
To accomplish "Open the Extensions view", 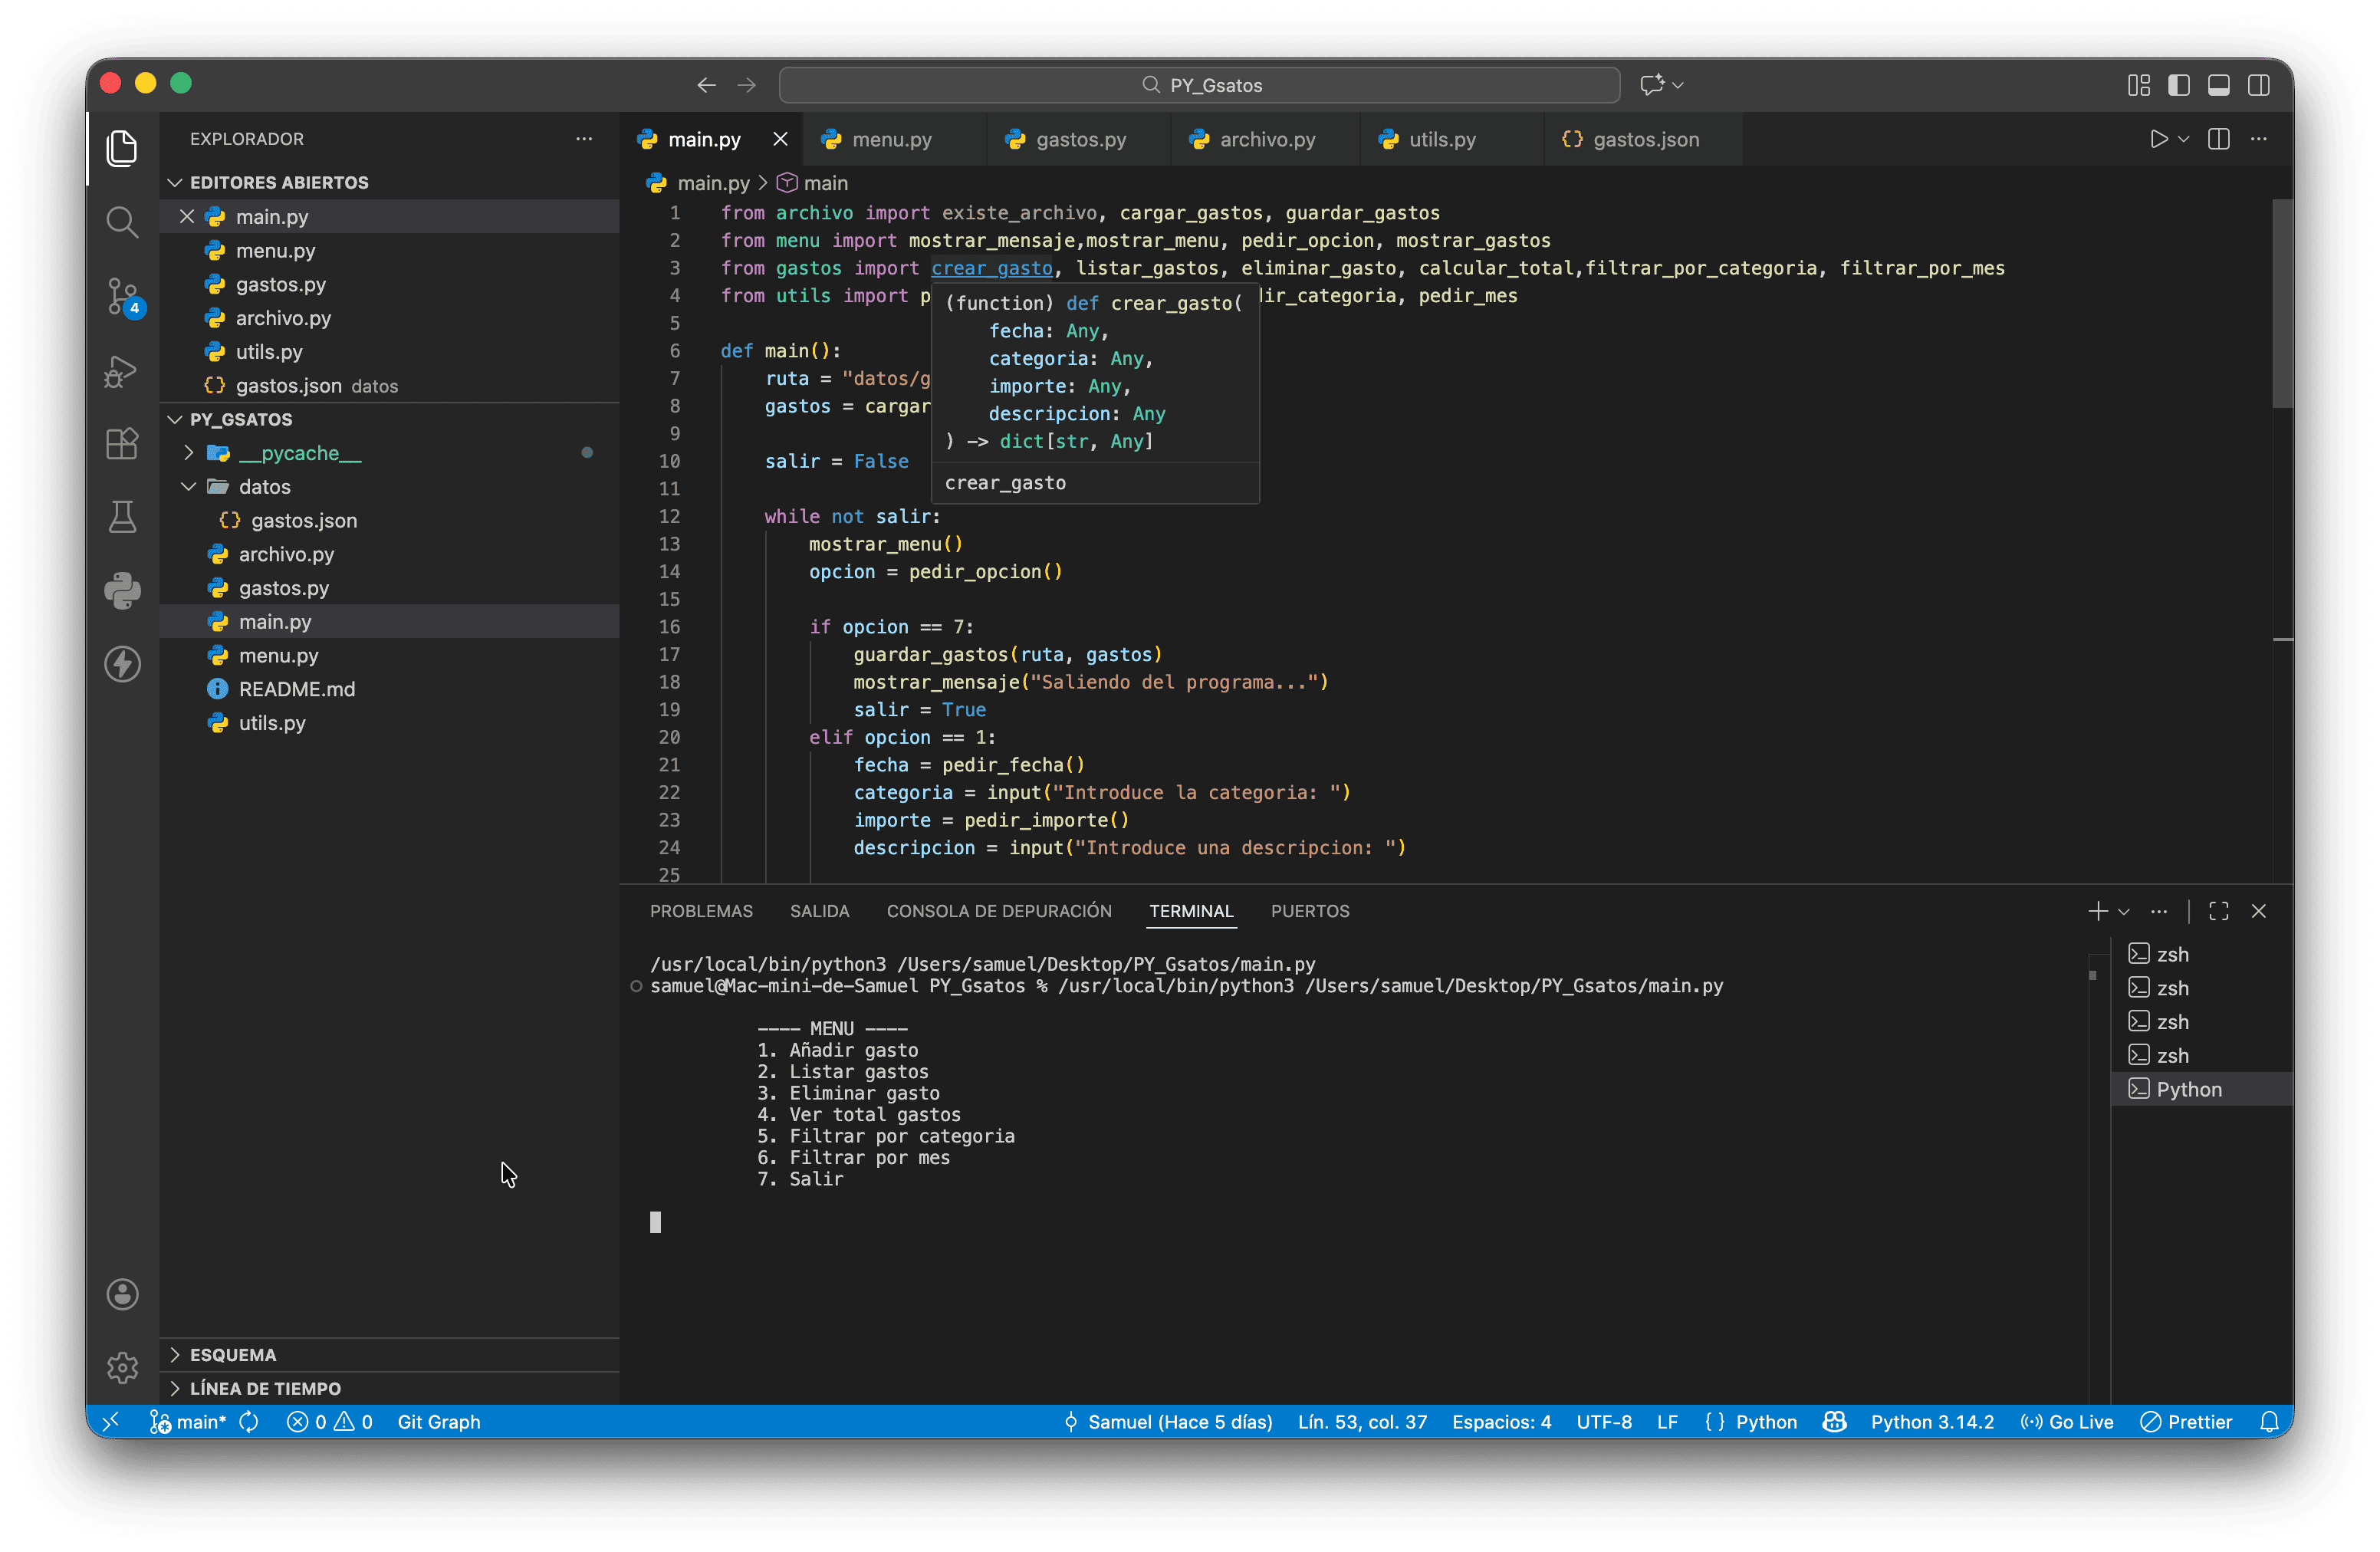I will click(122, 444).
